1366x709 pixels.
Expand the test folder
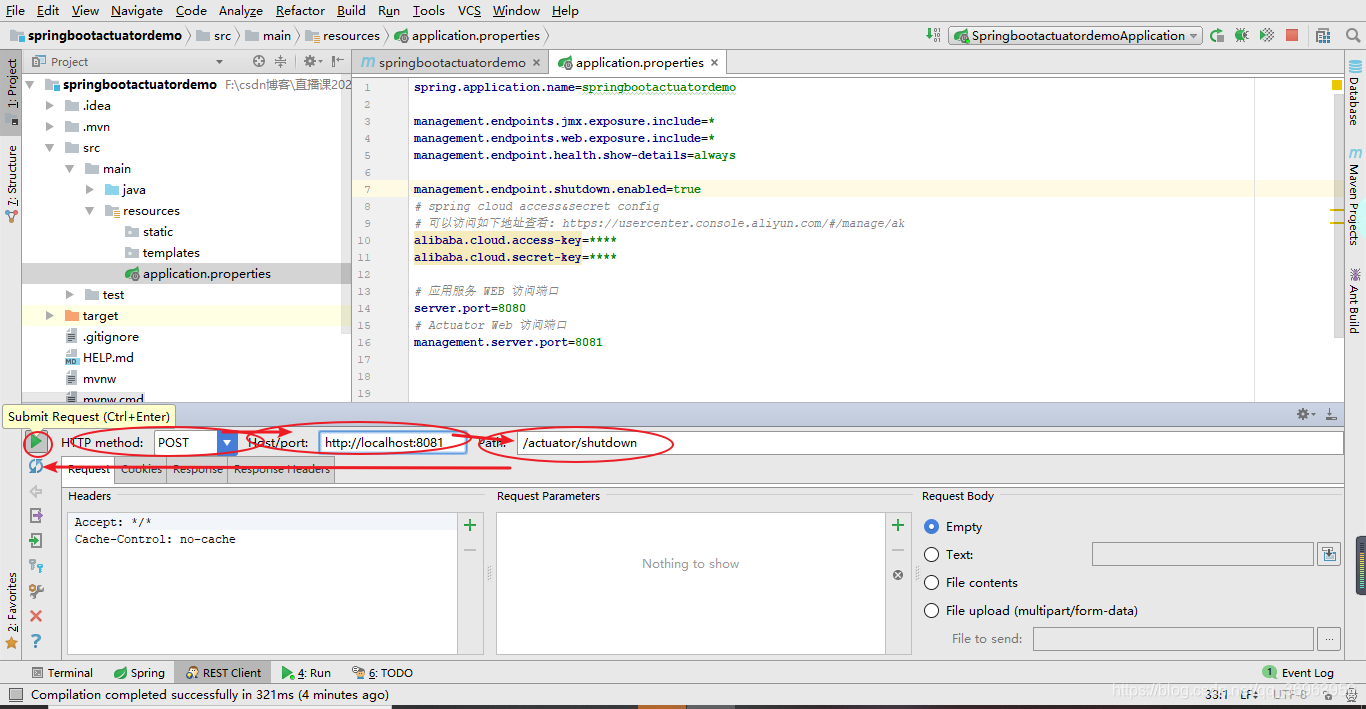coord(69,295)
